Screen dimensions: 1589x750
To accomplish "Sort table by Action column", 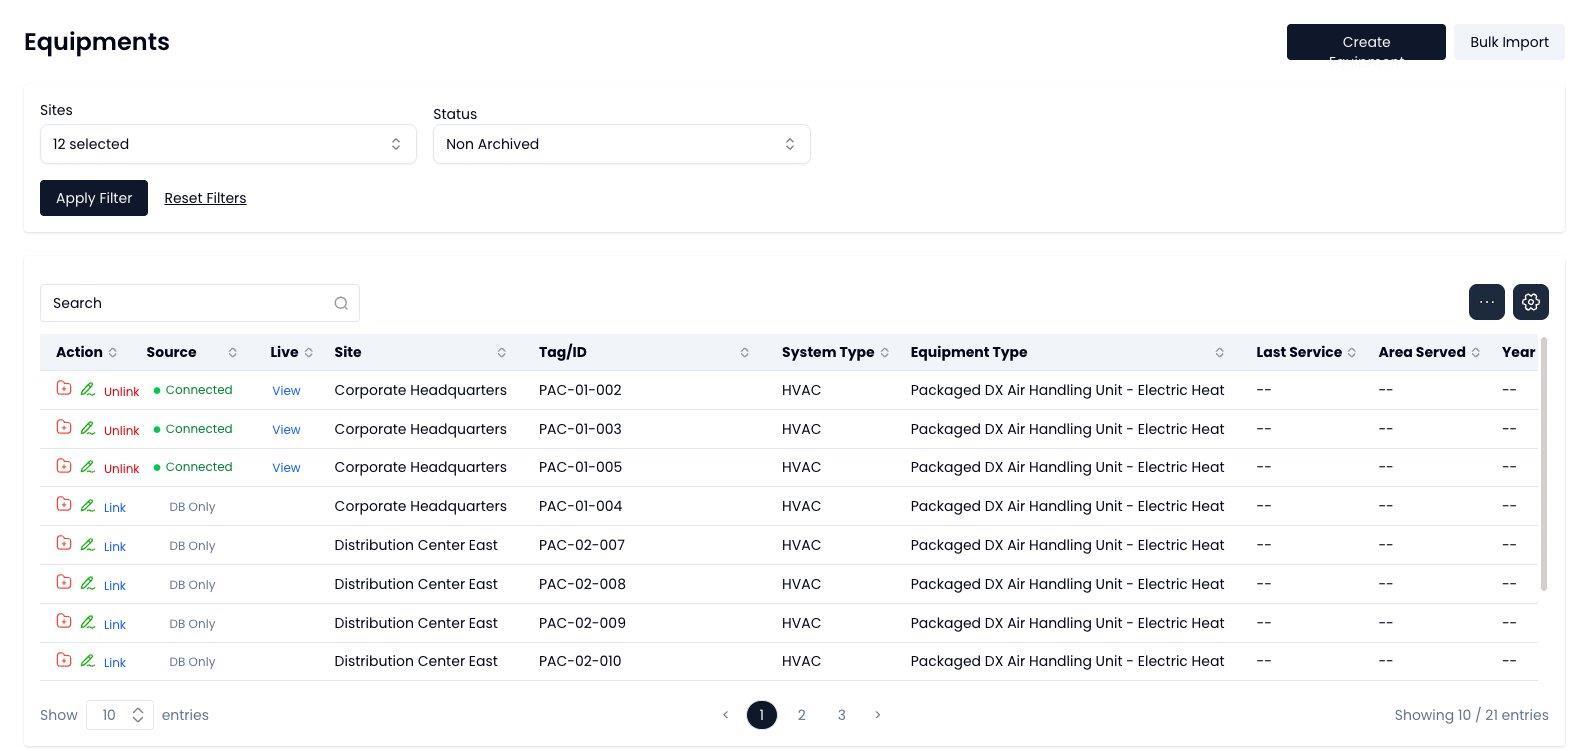I will [113, 352].
